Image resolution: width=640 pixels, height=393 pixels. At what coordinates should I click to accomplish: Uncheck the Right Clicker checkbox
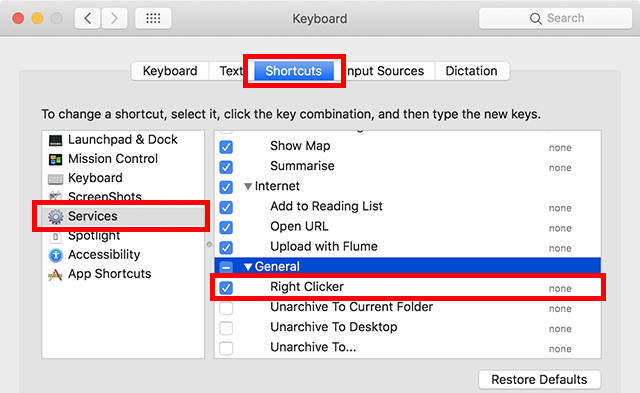(226, 288)
